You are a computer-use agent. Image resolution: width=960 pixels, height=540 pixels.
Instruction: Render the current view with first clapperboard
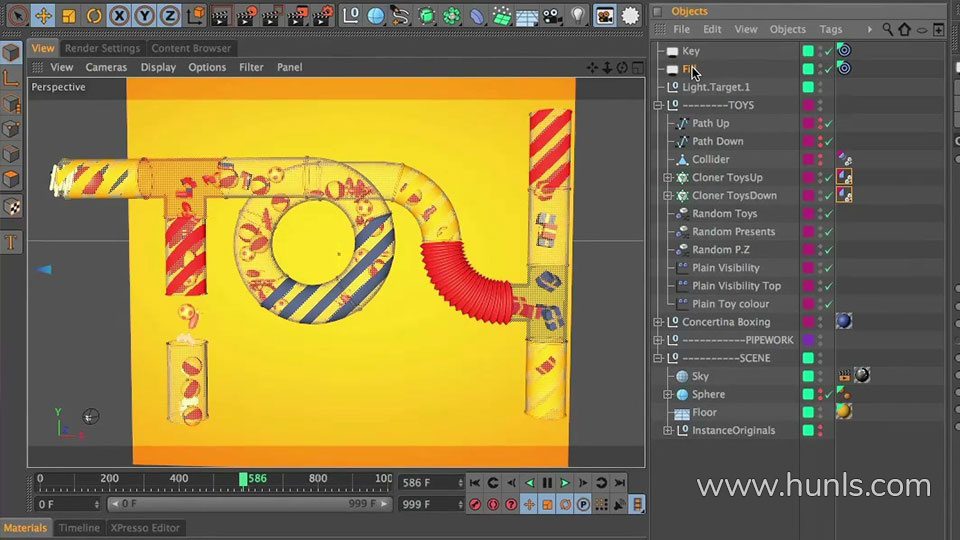tap(220, 15)
